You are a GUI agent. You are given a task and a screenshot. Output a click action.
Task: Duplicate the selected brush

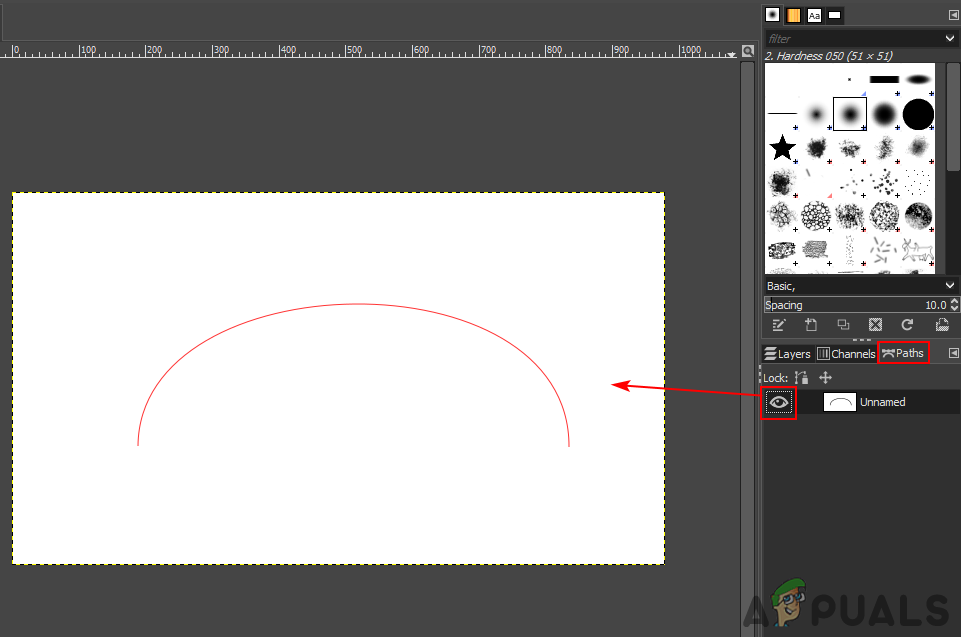click(x=843, y=325)
